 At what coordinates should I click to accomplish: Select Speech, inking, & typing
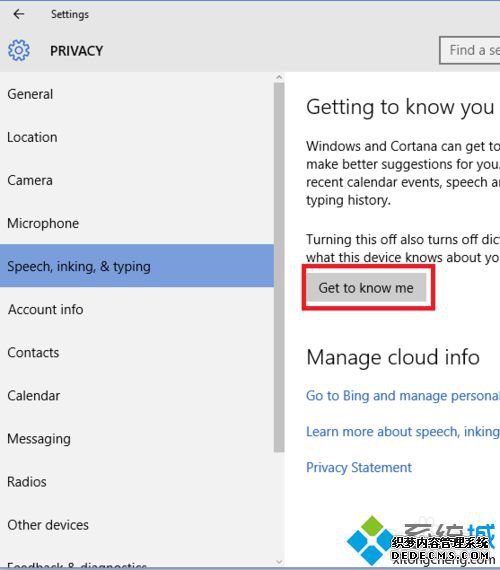(x=137, y=266)
